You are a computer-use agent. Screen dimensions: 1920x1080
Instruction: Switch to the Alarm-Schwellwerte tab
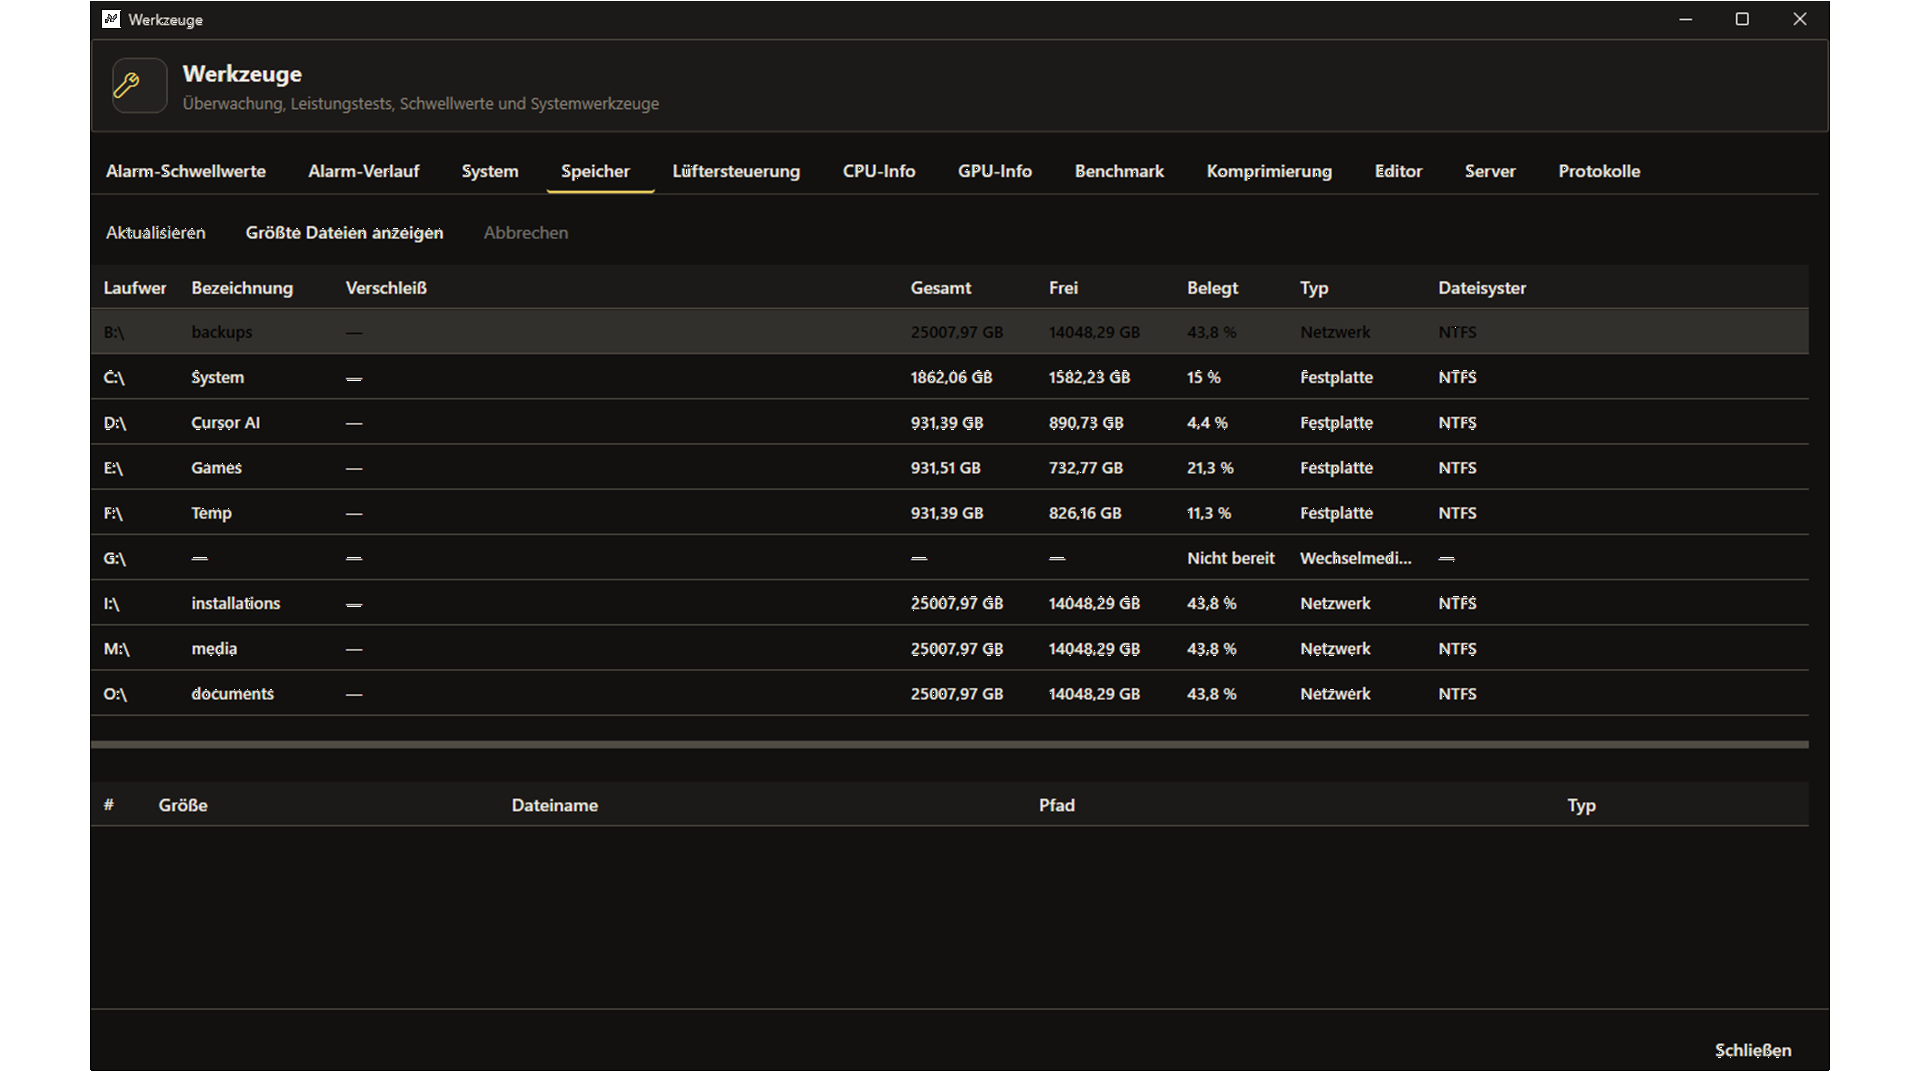coord(186,171)
